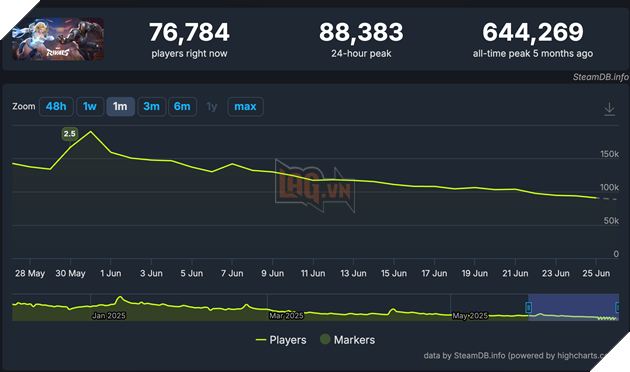The width and height of the screenshot is (630, 372).
Task: Toggle the Markers series in legend
Action: (348, 340)
